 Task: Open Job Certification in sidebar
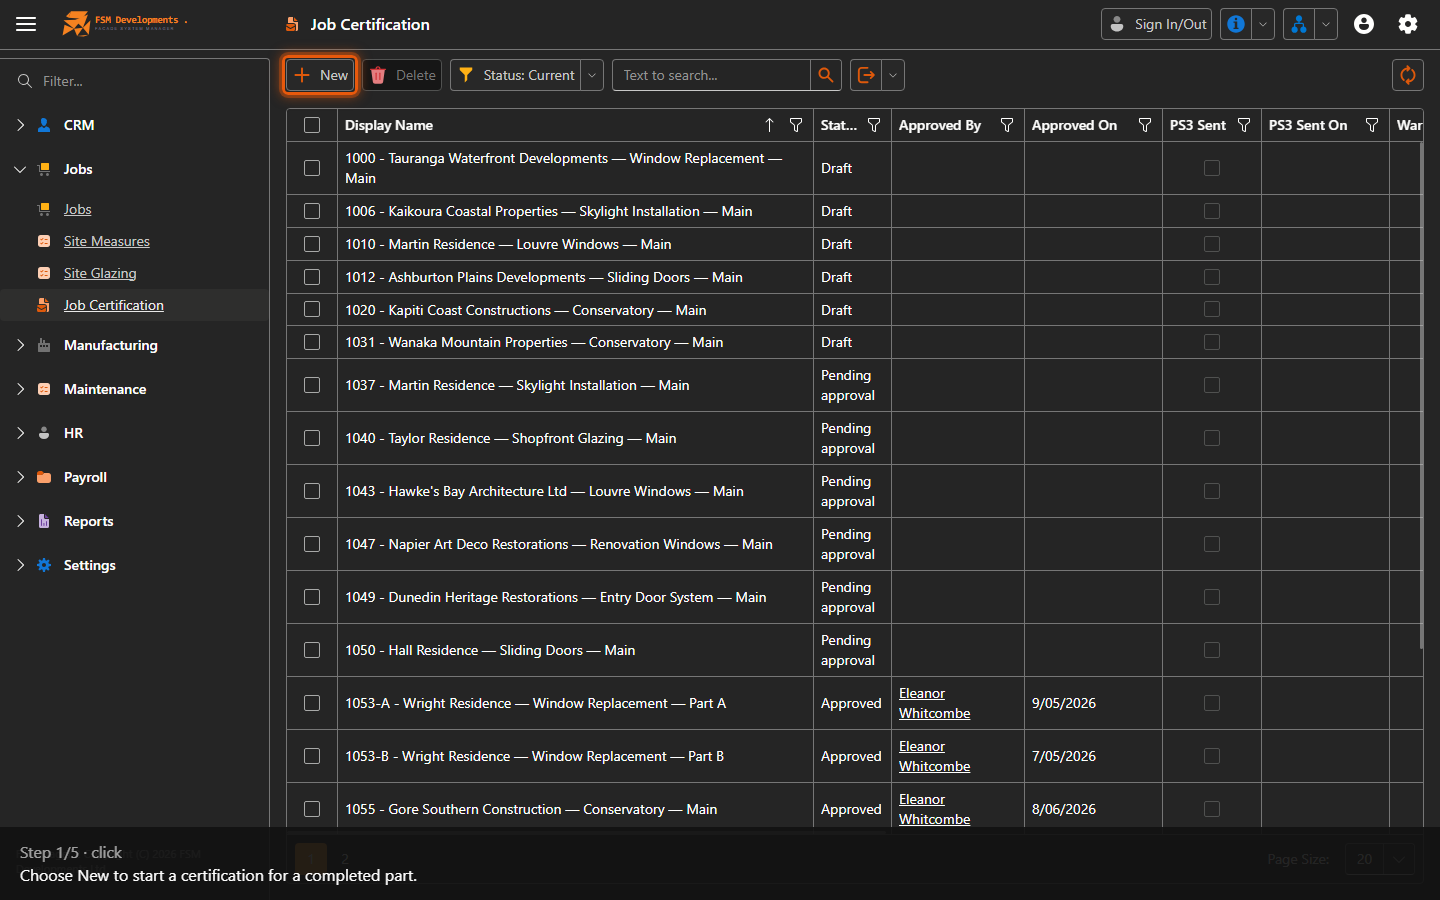[x=114, y=305]
